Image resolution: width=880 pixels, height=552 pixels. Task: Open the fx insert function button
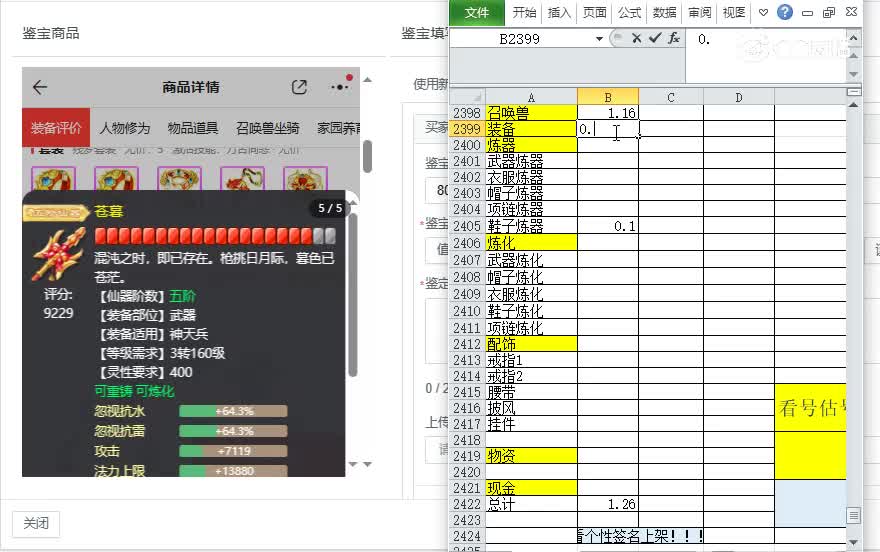[673, 38]
